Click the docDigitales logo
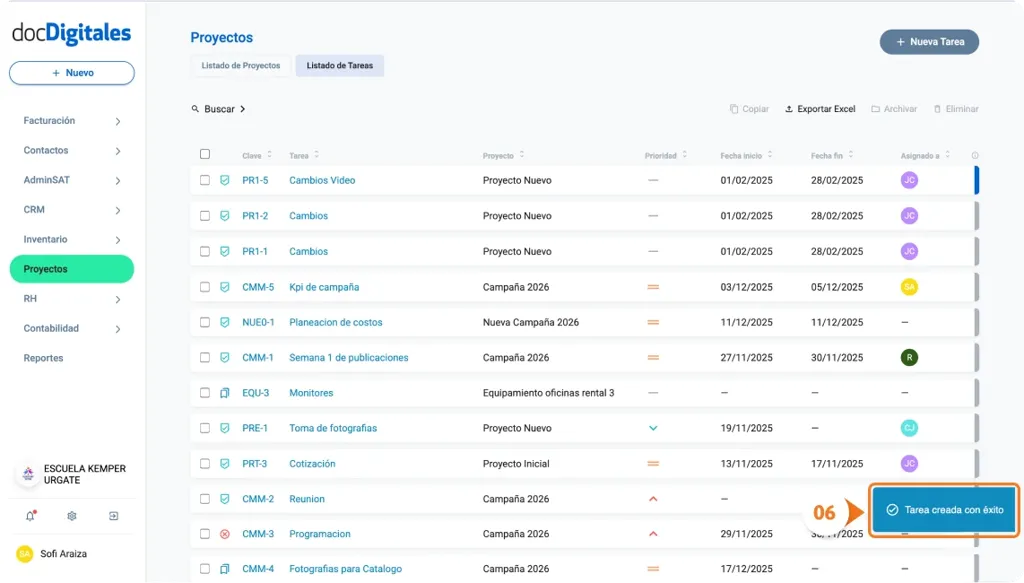Screen dimensions: 1024x583 pyautogui.click(x=70, y=32)
